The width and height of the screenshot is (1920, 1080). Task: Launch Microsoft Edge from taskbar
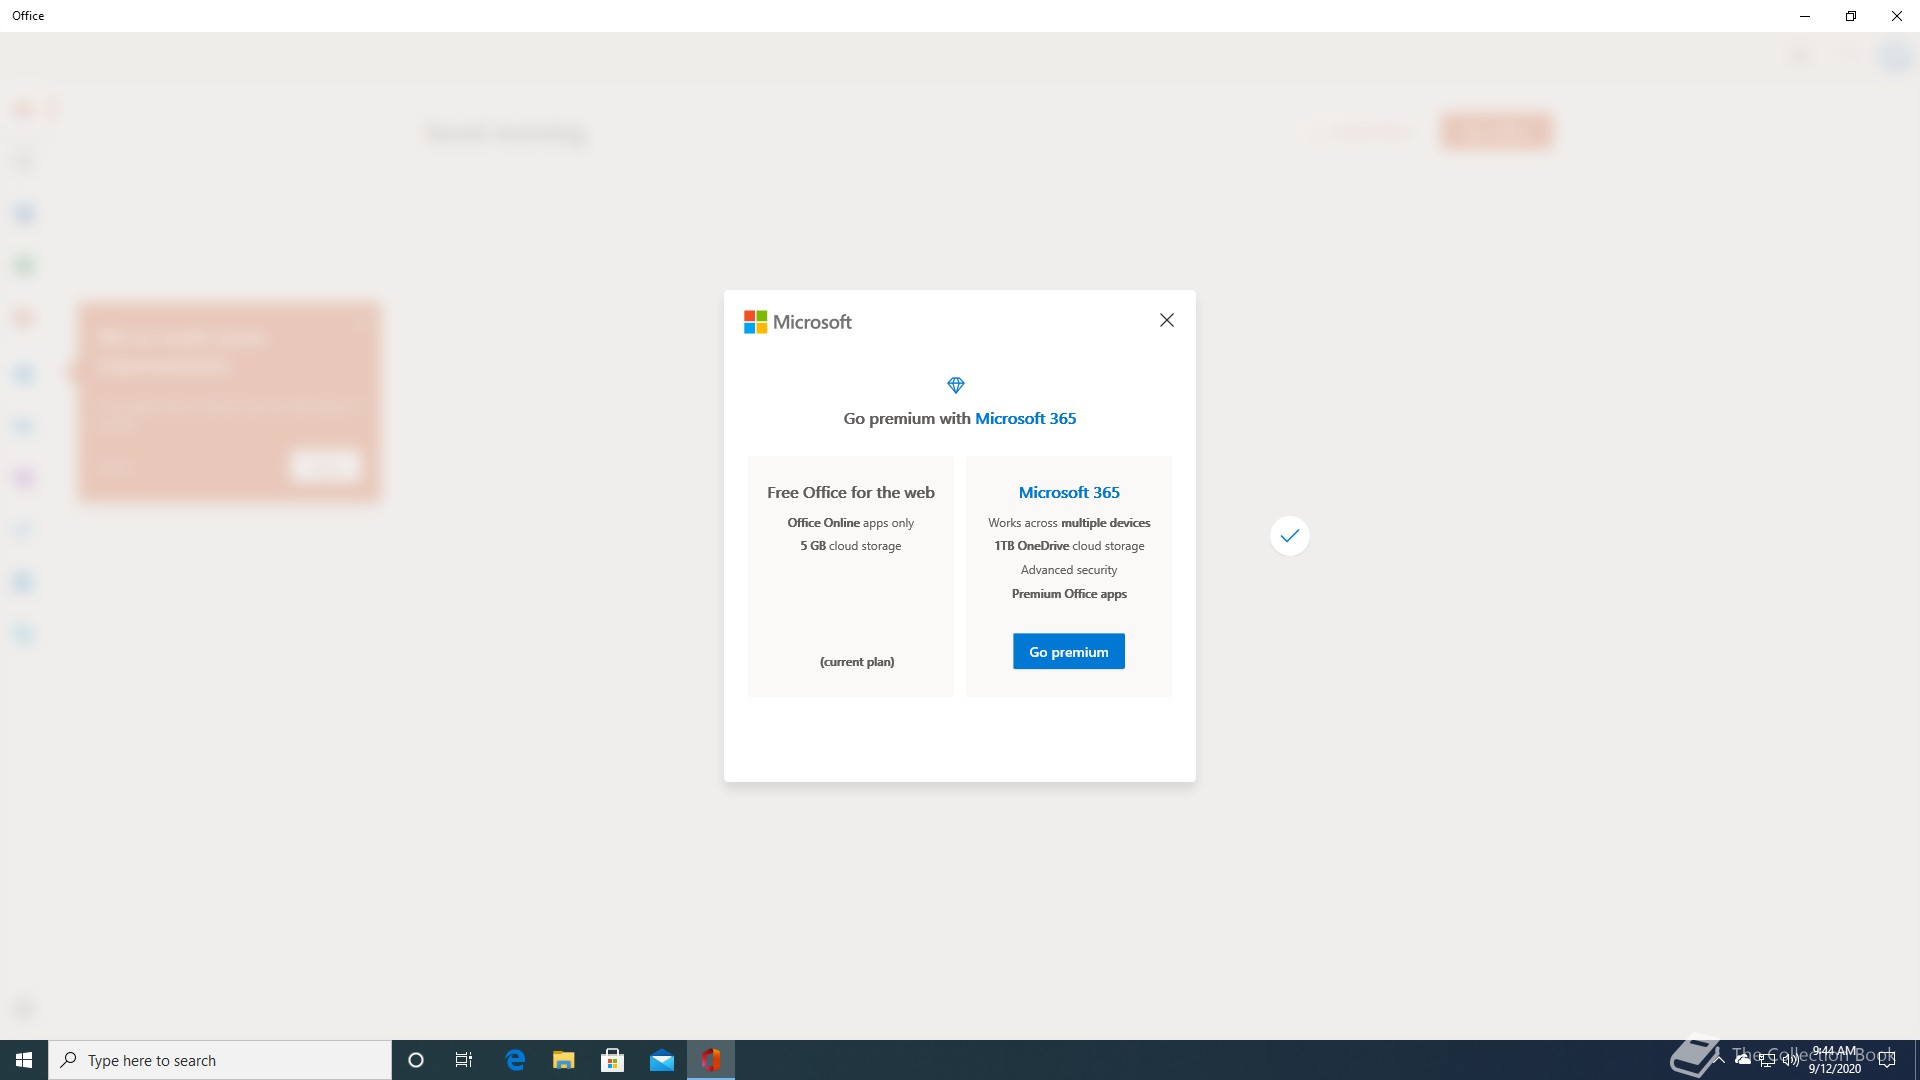click(515, 1060)
